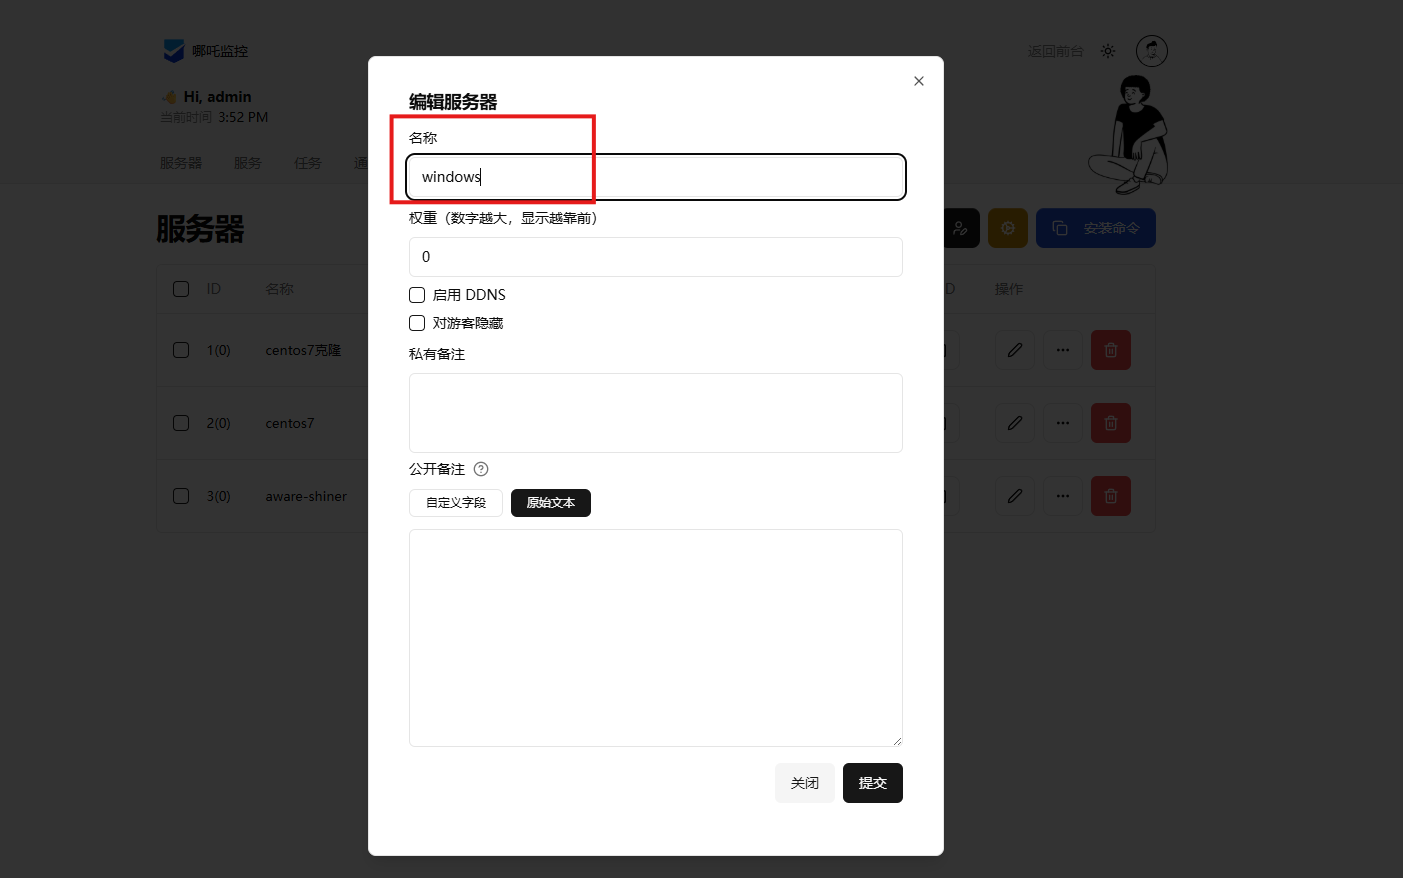Click the centos7克隆 server name
1403x878 pixels.
coord(303,350)
